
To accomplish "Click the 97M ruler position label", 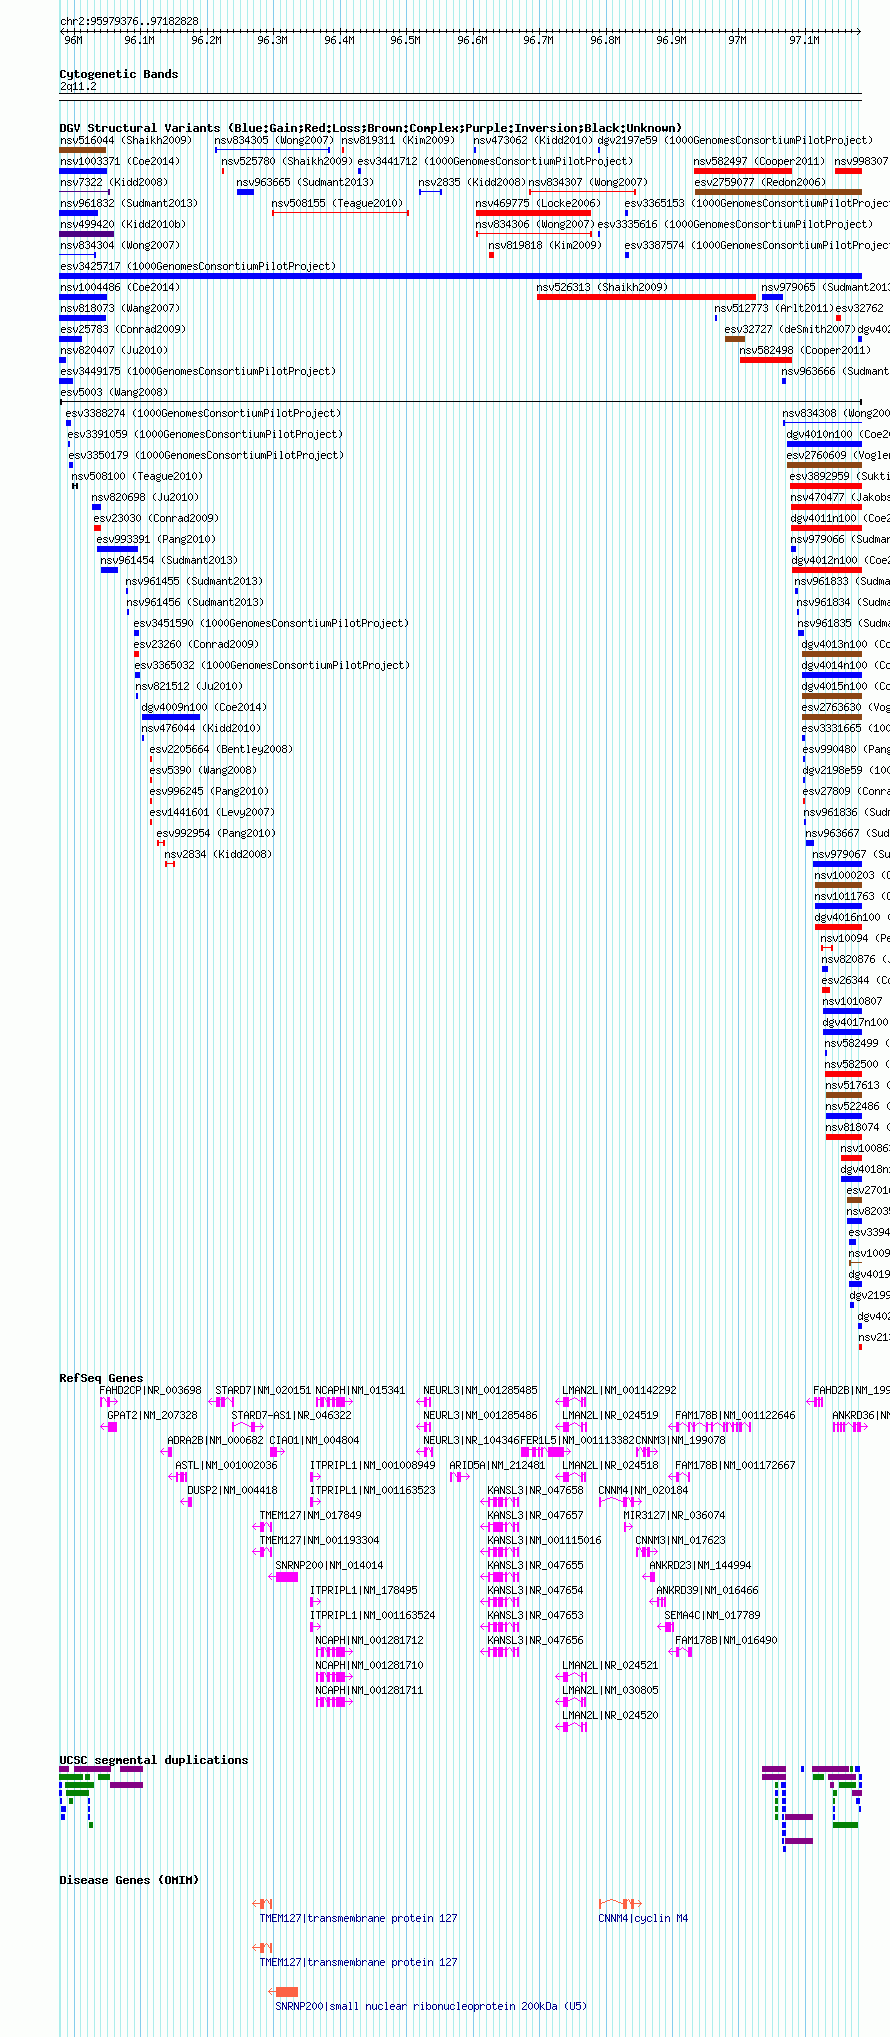I will [737, 40].
